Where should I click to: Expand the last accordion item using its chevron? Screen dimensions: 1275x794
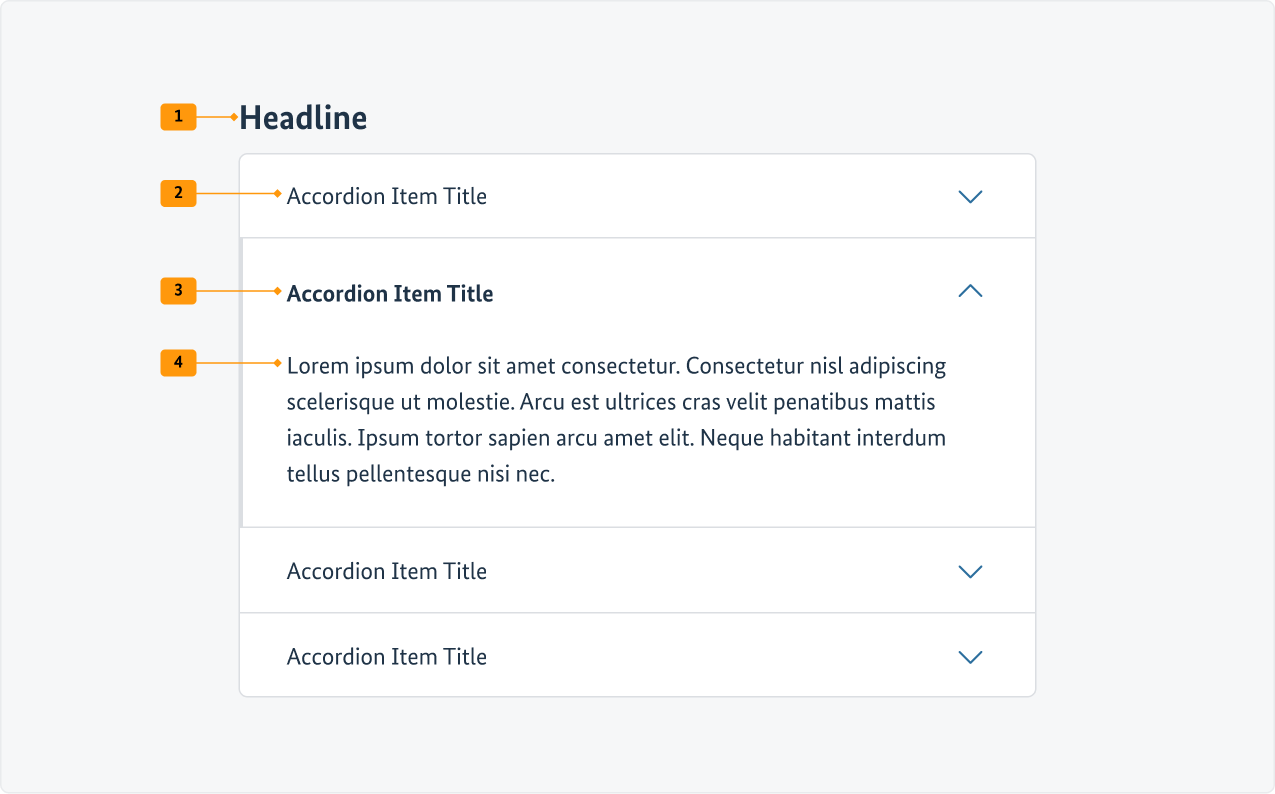pyautogui.click(x=970, y=657)
